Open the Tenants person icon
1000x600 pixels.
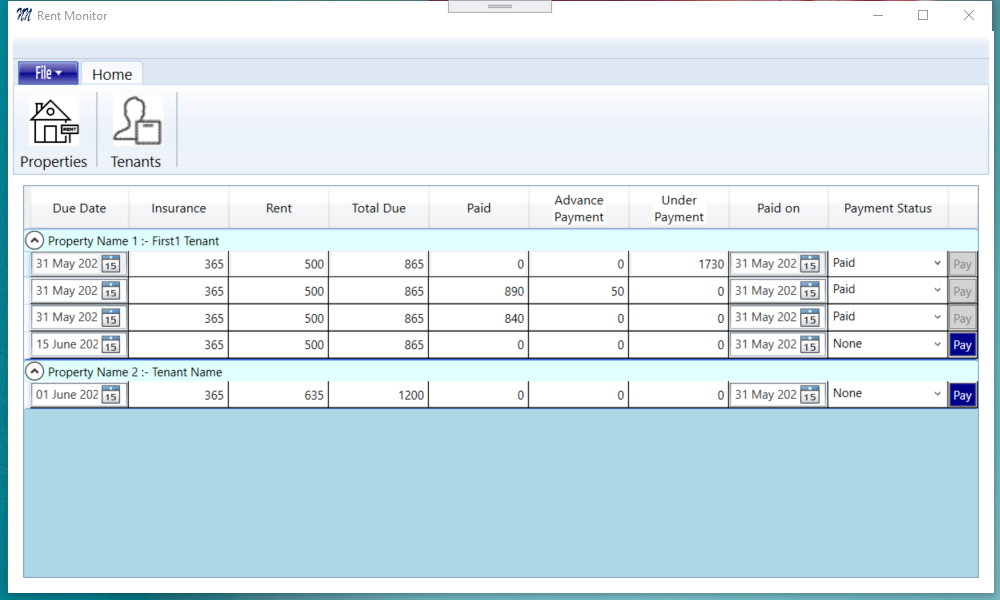tap(136, 122)
